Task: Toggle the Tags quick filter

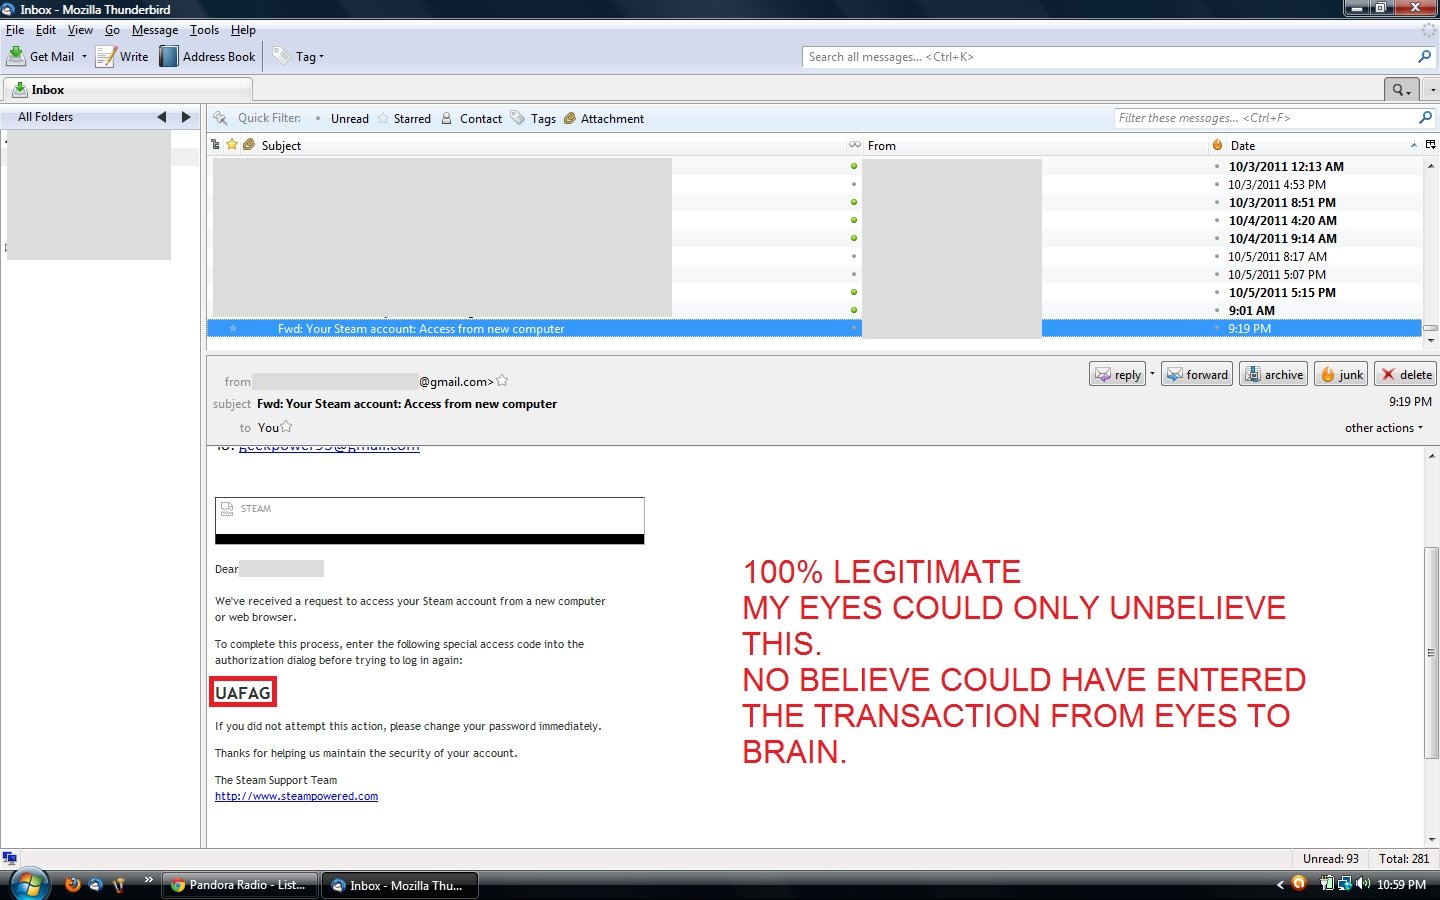Action: [533, 119]
